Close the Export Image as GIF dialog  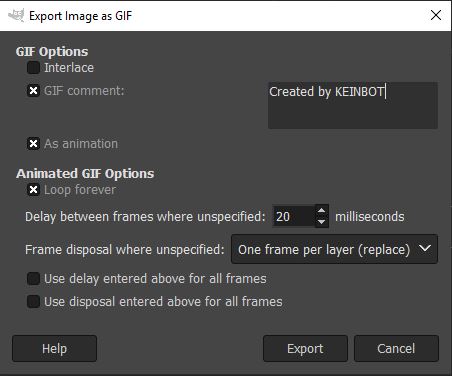point(436,15)
